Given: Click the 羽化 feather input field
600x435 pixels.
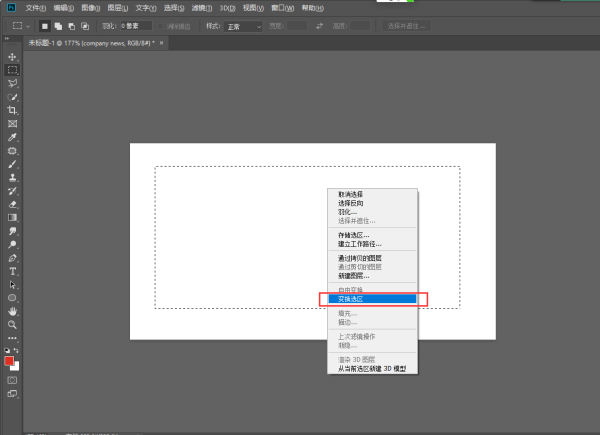Looking at the screenshot, I should point(137,25).
